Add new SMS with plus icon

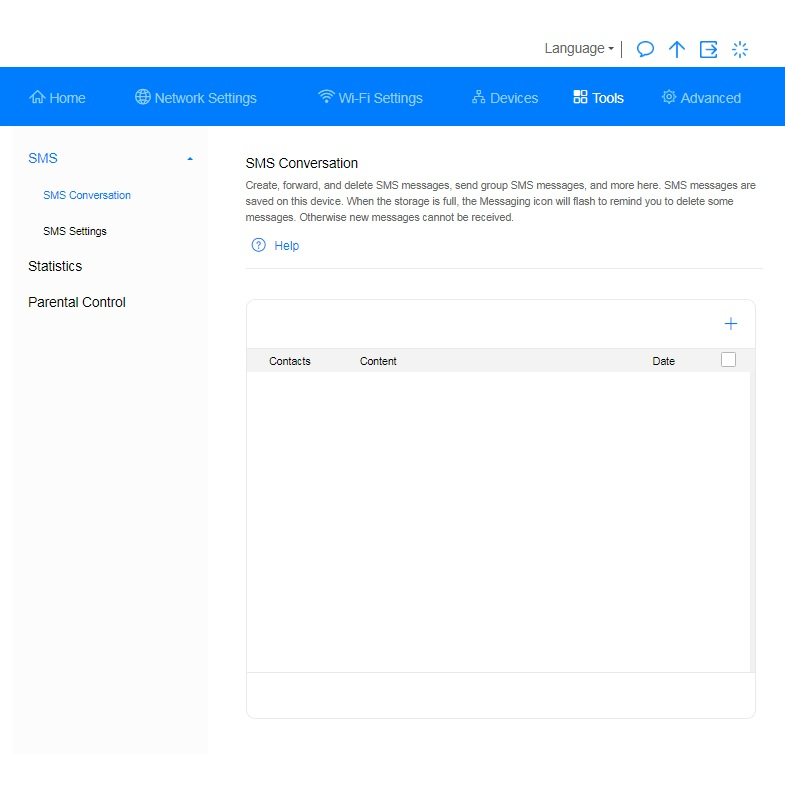click(731, 324)
